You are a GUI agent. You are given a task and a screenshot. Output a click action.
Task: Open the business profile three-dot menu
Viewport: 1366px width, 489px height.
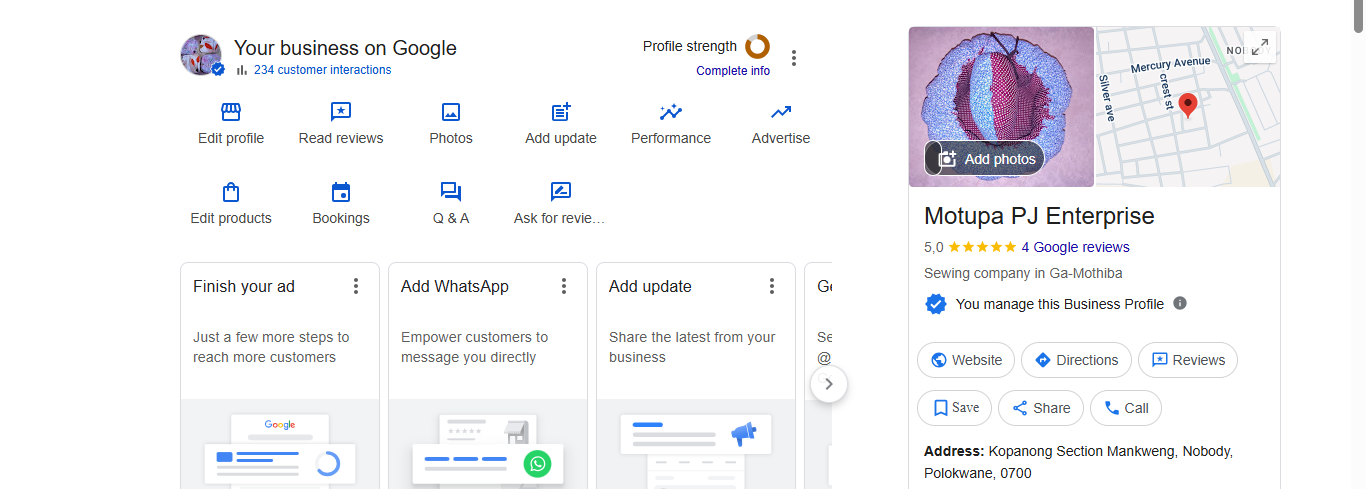tap(794, 58)
